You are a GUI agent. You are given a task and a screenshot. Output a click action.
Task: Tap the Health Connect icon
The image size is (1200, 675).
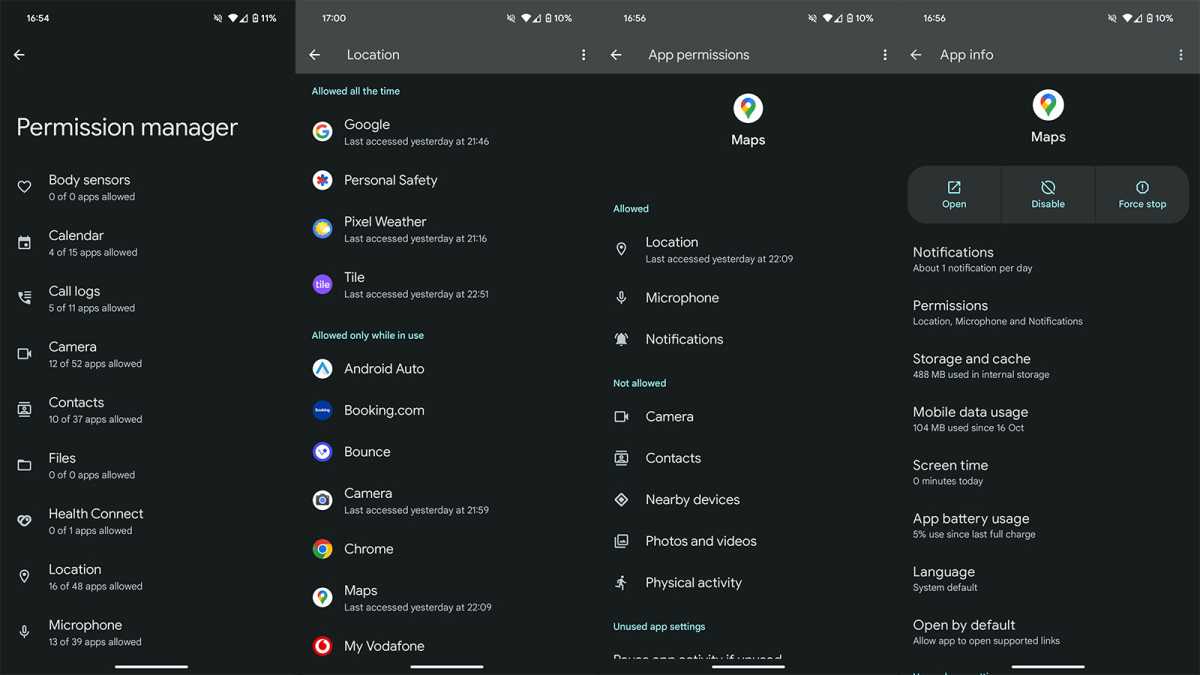pos(25,521)
